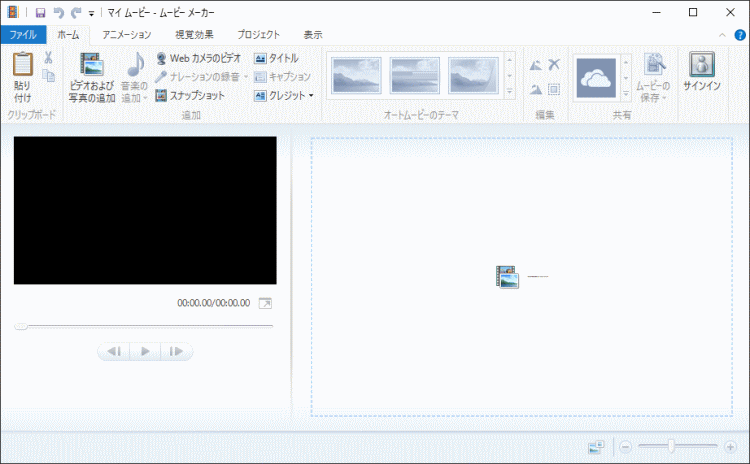This screenshot has width=750, height=464.
Task: Take a Snapshot (スナップショット)
Action: (190, 96)
